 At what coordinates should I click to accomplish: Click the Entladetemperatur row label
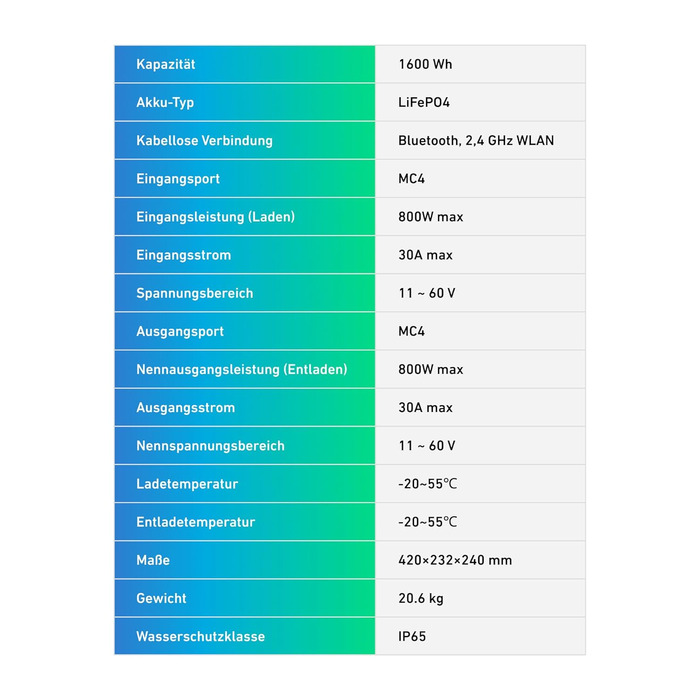[196, 522]
